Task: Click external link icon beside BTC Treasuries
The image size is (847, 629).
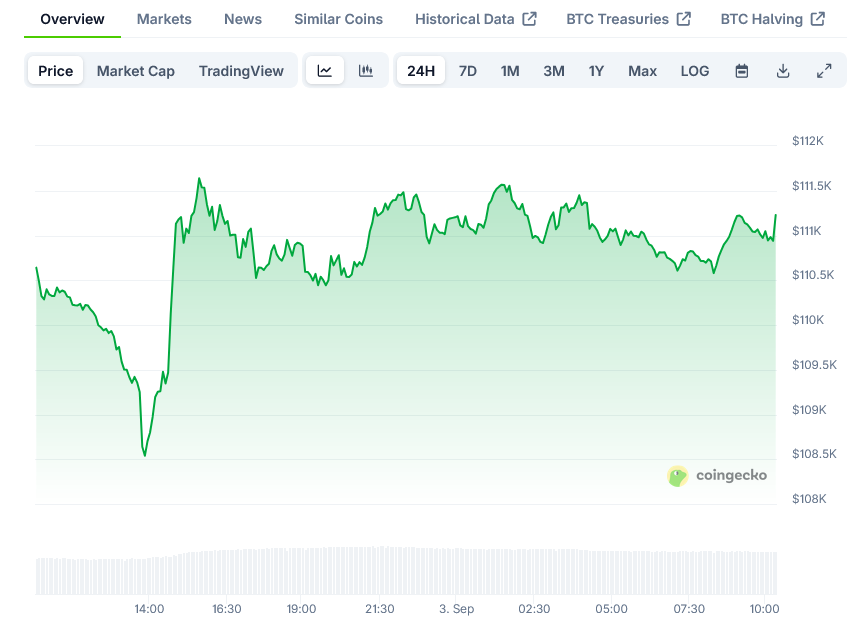Action: (x=684, y=19)
